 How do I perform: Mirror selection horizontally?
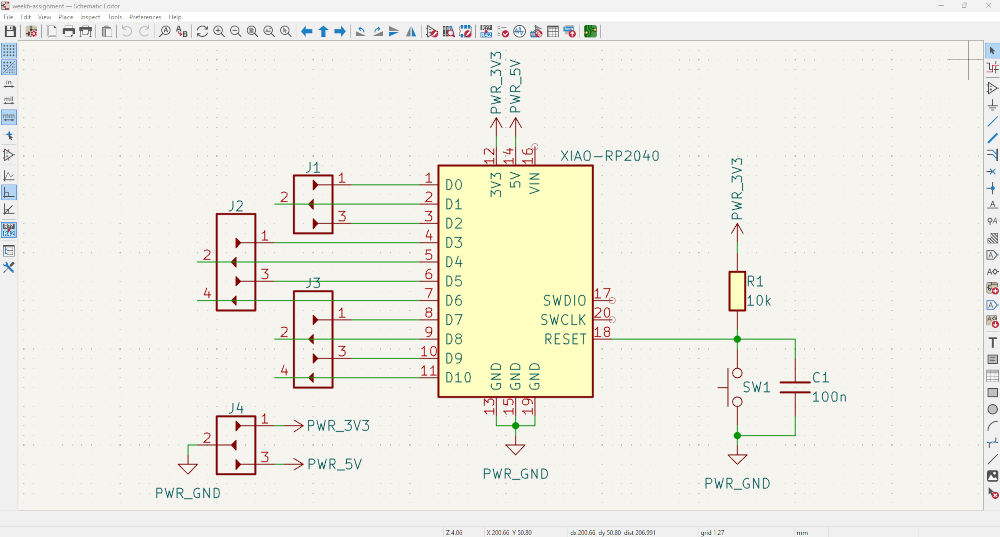(411, 31)
